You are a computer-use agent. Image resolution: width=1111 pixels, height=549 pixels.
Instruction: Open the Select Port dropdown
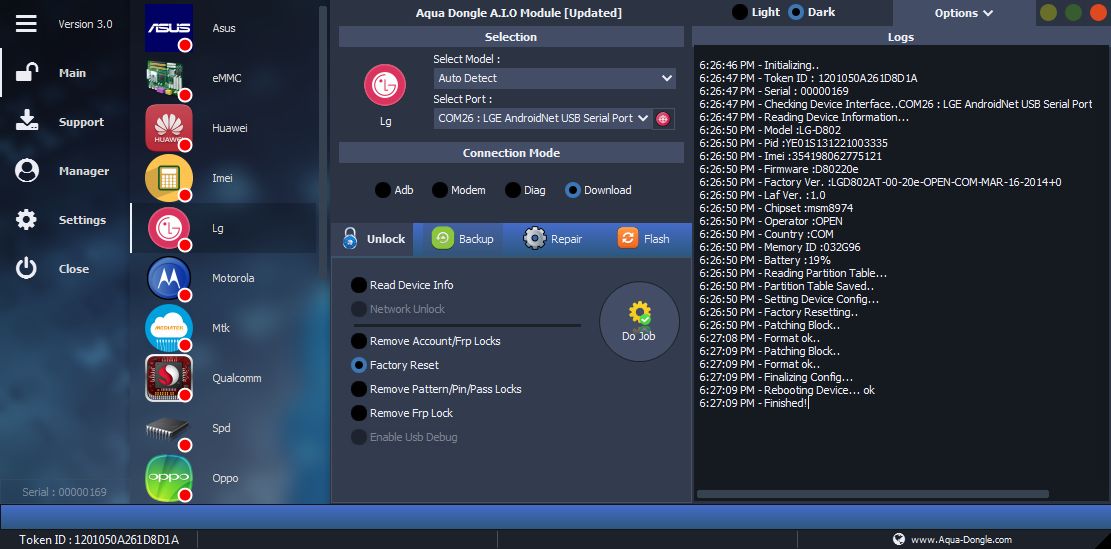click(543, 118)
